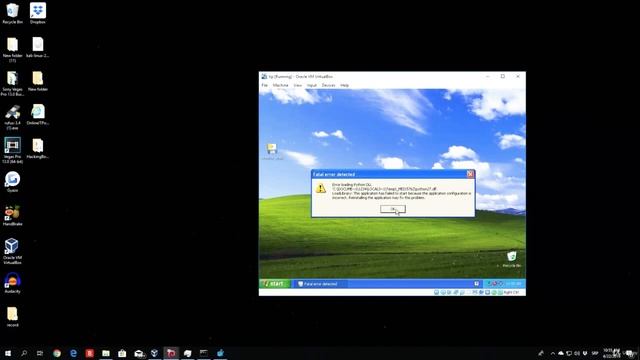640x360 pixels.
Task: Select the Gyazo desktop shortcut
Action: (12, 182)
